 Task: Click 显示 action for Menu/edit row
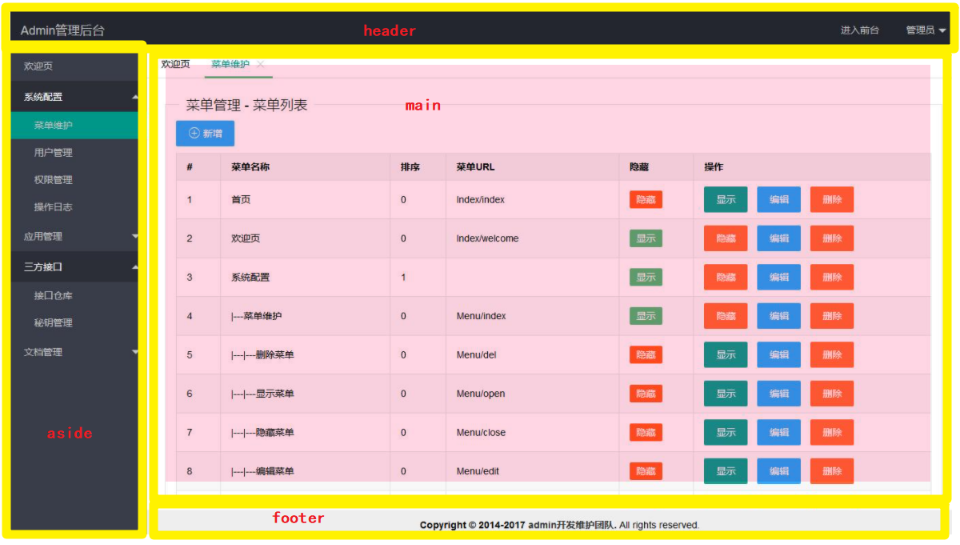click(x=726, y=471)
